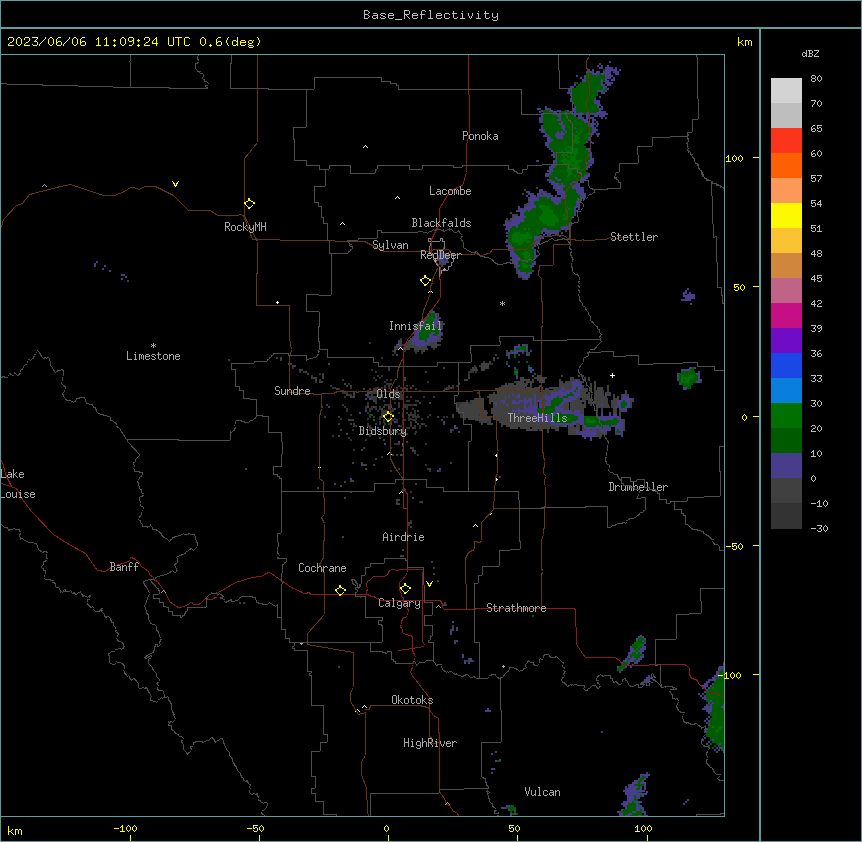Pick the purple 36-39 dBZ legend swatch
Image resolution: width=862 pixels, height=842 pixels.
click(x=786, y=341)
